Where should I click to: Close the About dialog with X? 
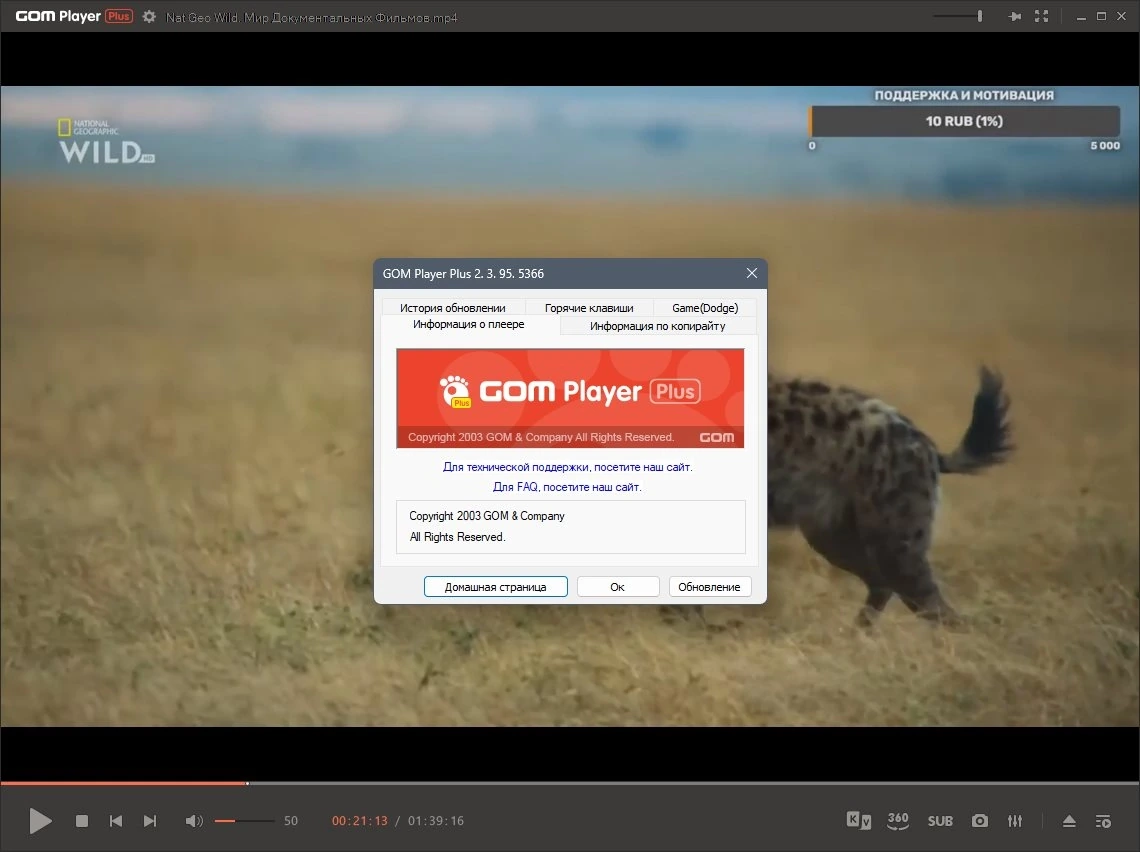pyautogui.click(x=752, y=273)
